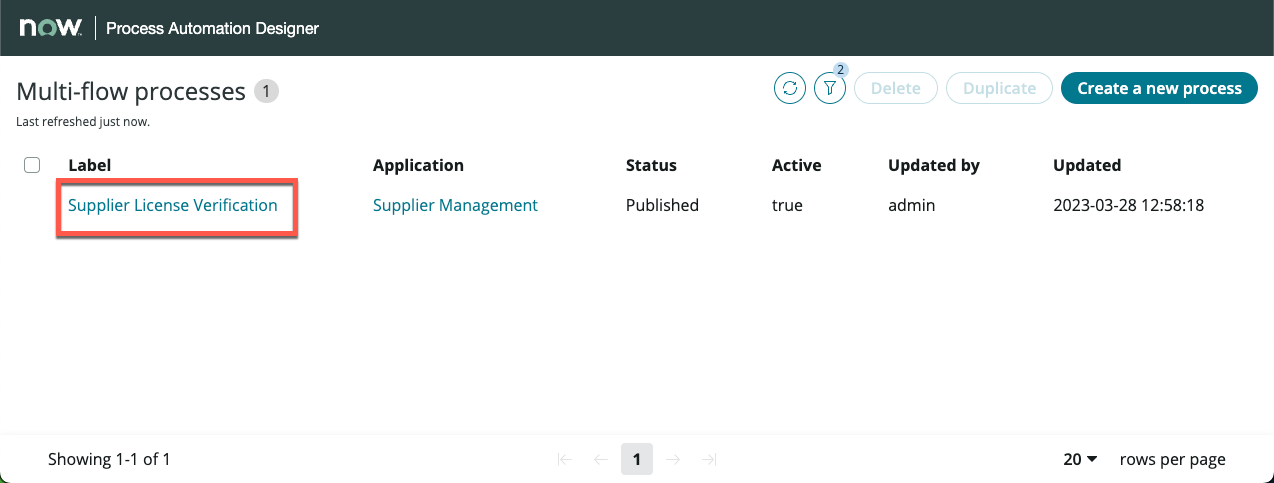Viewport: 1274px width, 483px height.
Task: Click Create a new process button
Action: [x=1159, y=88]
